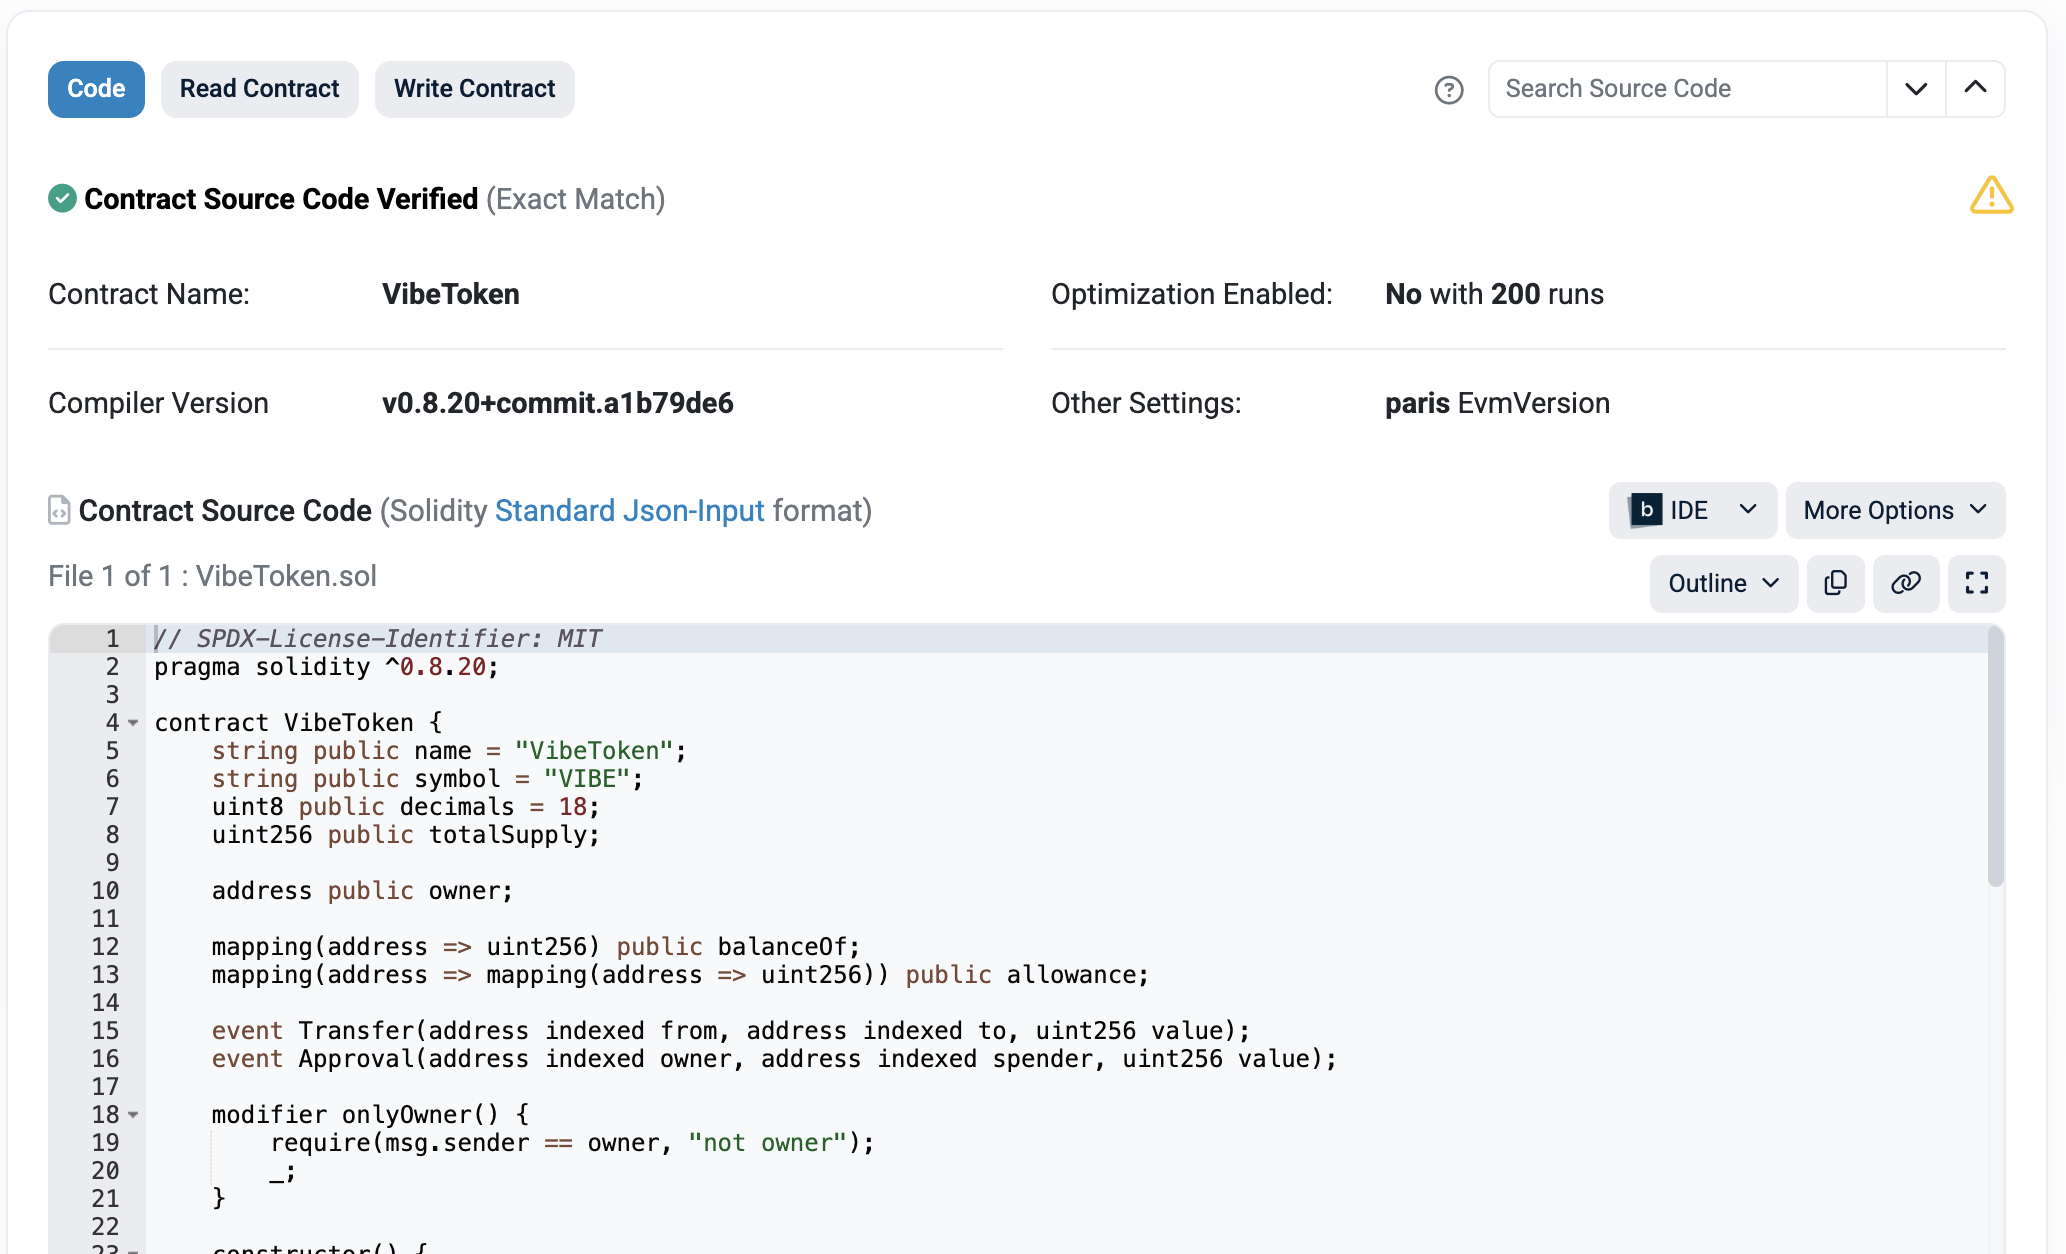
Task: Expand the code viewer to fullscreen
Action: click(1977, 583)
